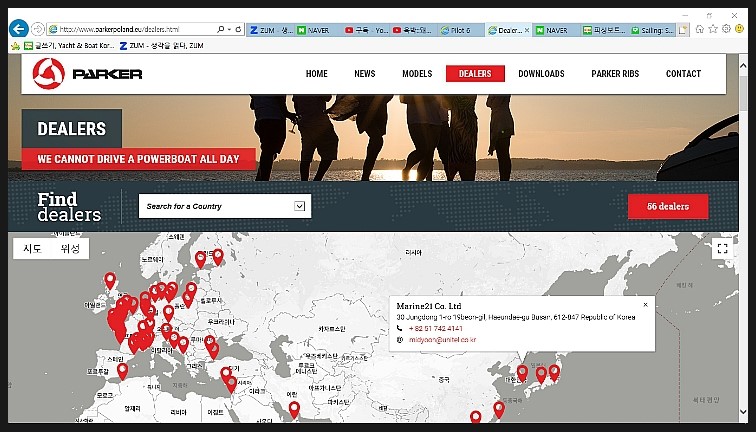Viewport: 756px width, 432px height.
Task: Open the address bar history dropdown arrow
Action: click(229, 29)
